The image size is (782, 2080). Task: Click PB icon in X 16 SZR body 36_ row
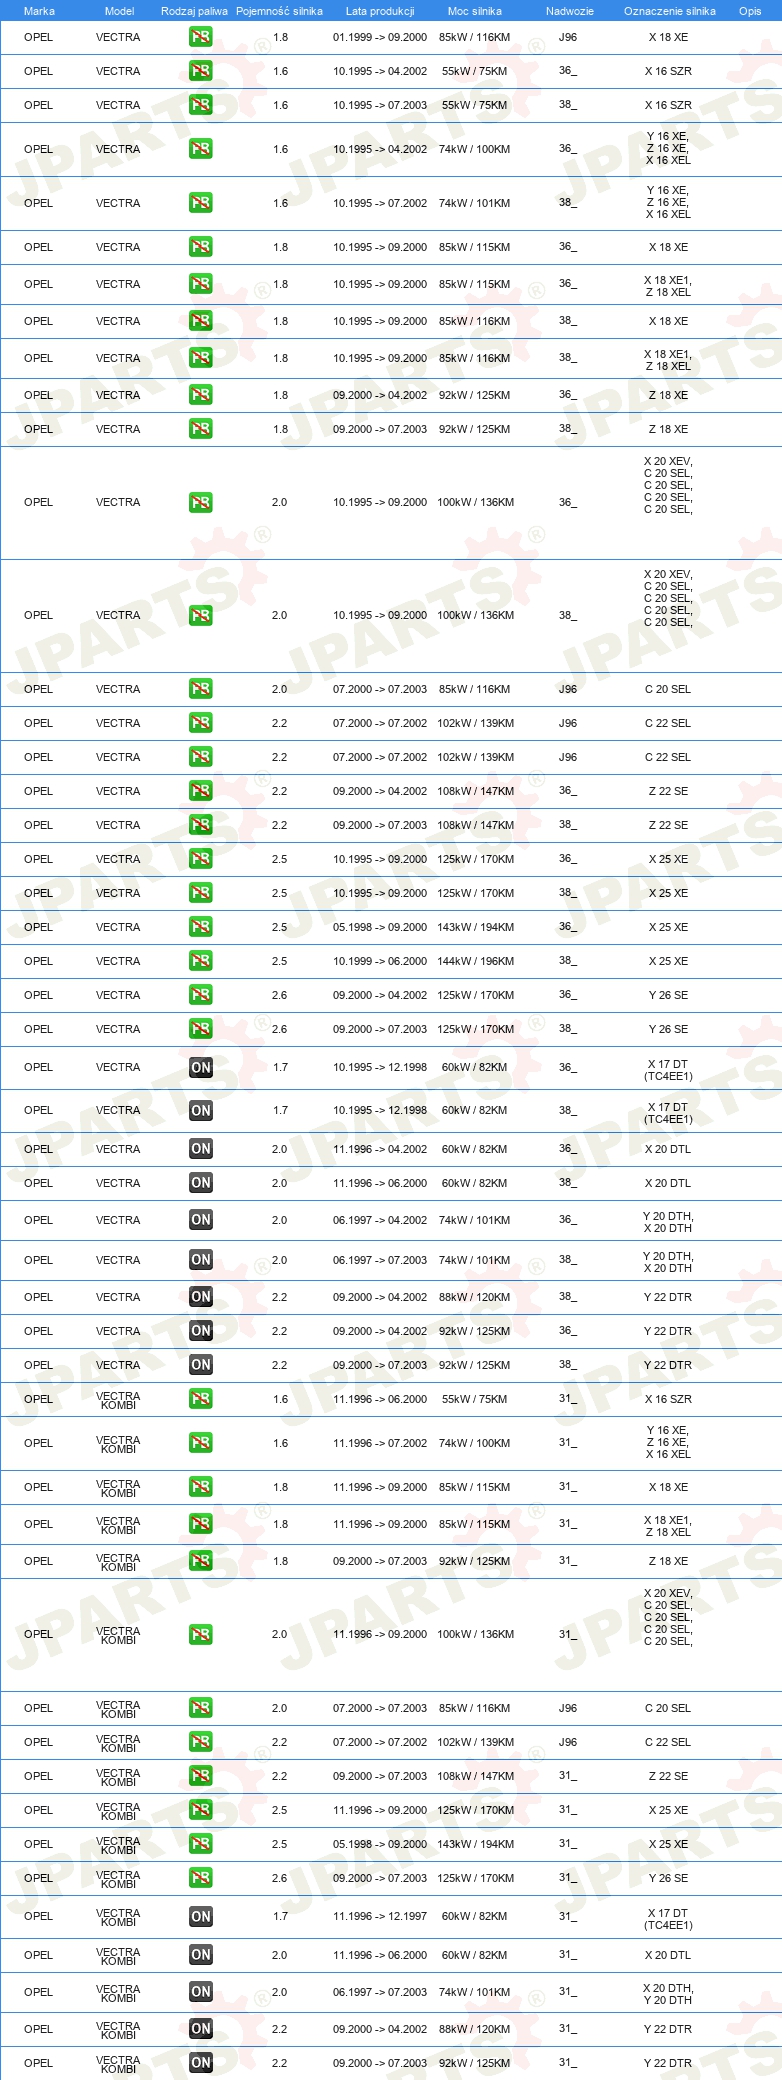pyautogui.click(x=200, y=71)
